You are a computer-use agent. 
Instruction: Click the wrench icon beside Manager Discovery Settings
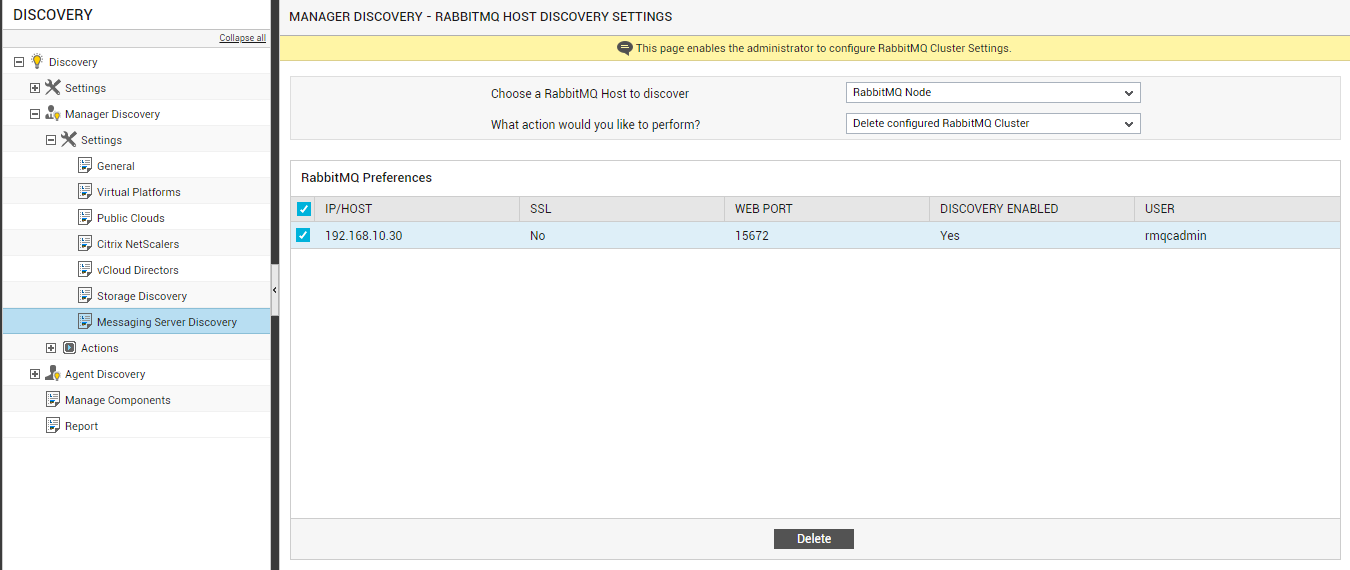69,139
